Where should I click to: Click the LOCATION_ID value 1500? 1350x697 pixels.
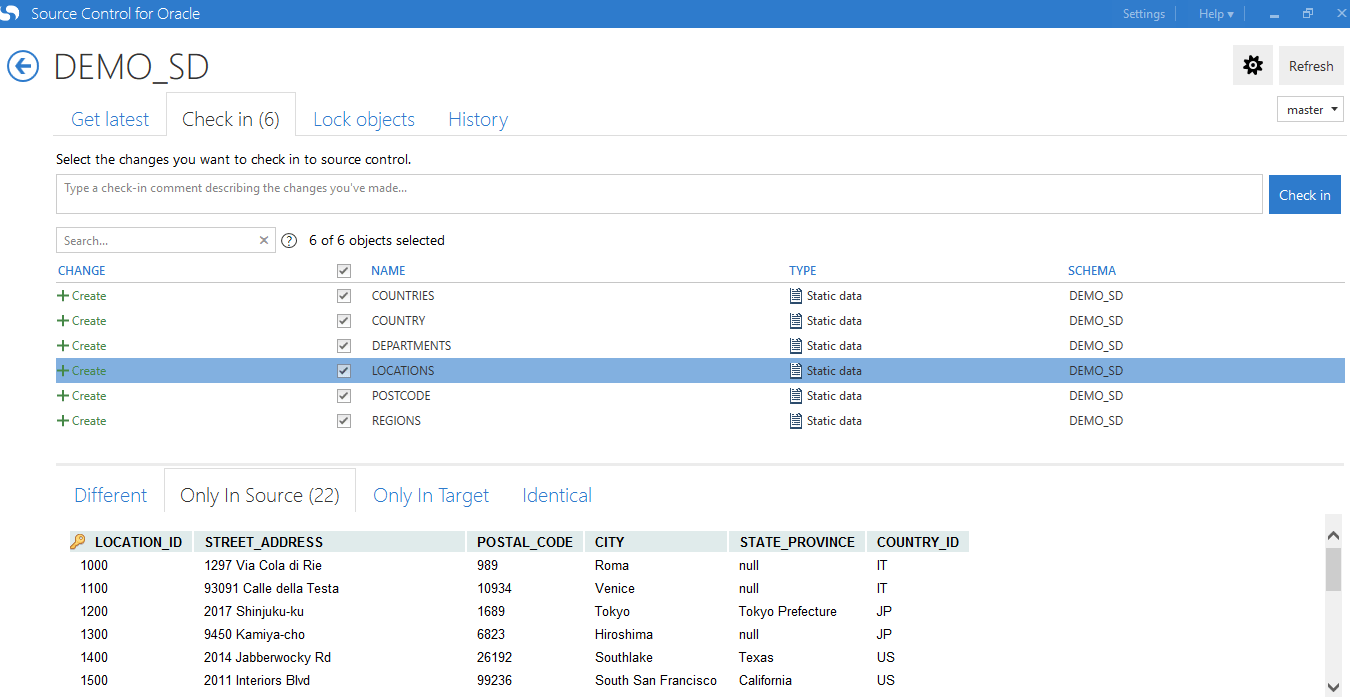point(94,681)
